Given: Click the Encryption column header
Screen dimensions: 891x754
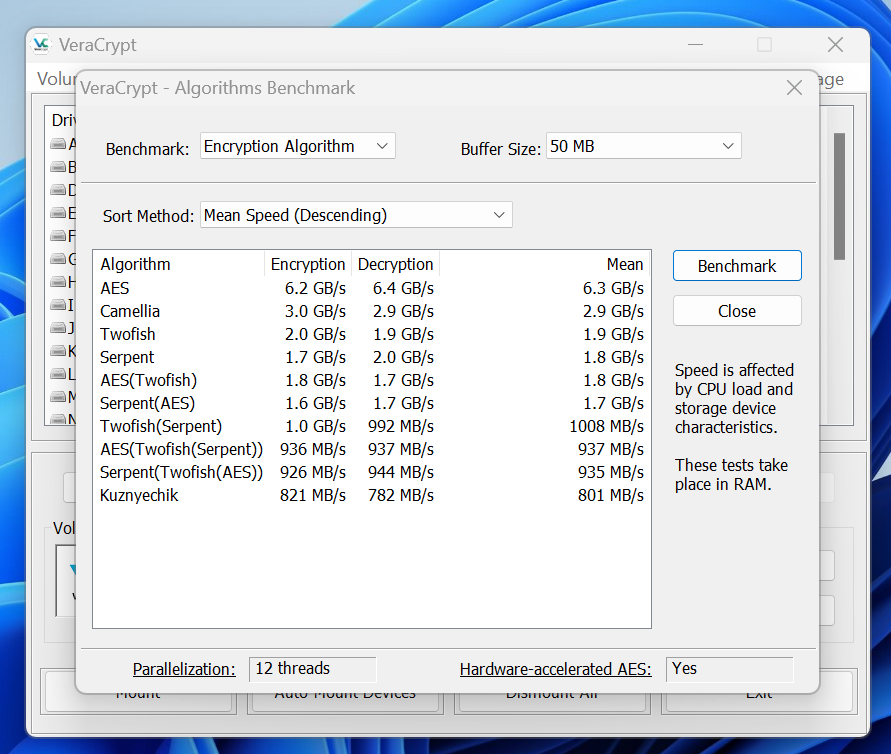Looking at the screenshot, I should coord(308,264).
